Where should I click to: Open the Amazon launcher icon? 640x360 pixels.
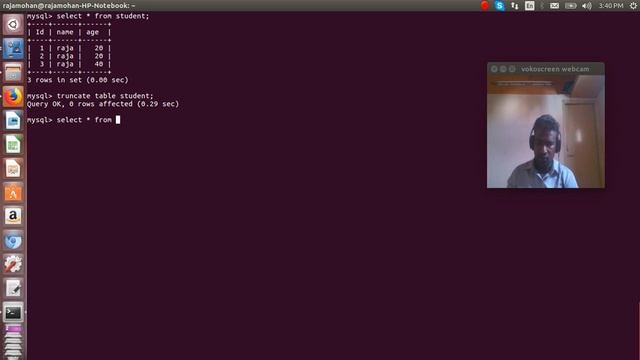pyautogui.click(x=13, y=216)
